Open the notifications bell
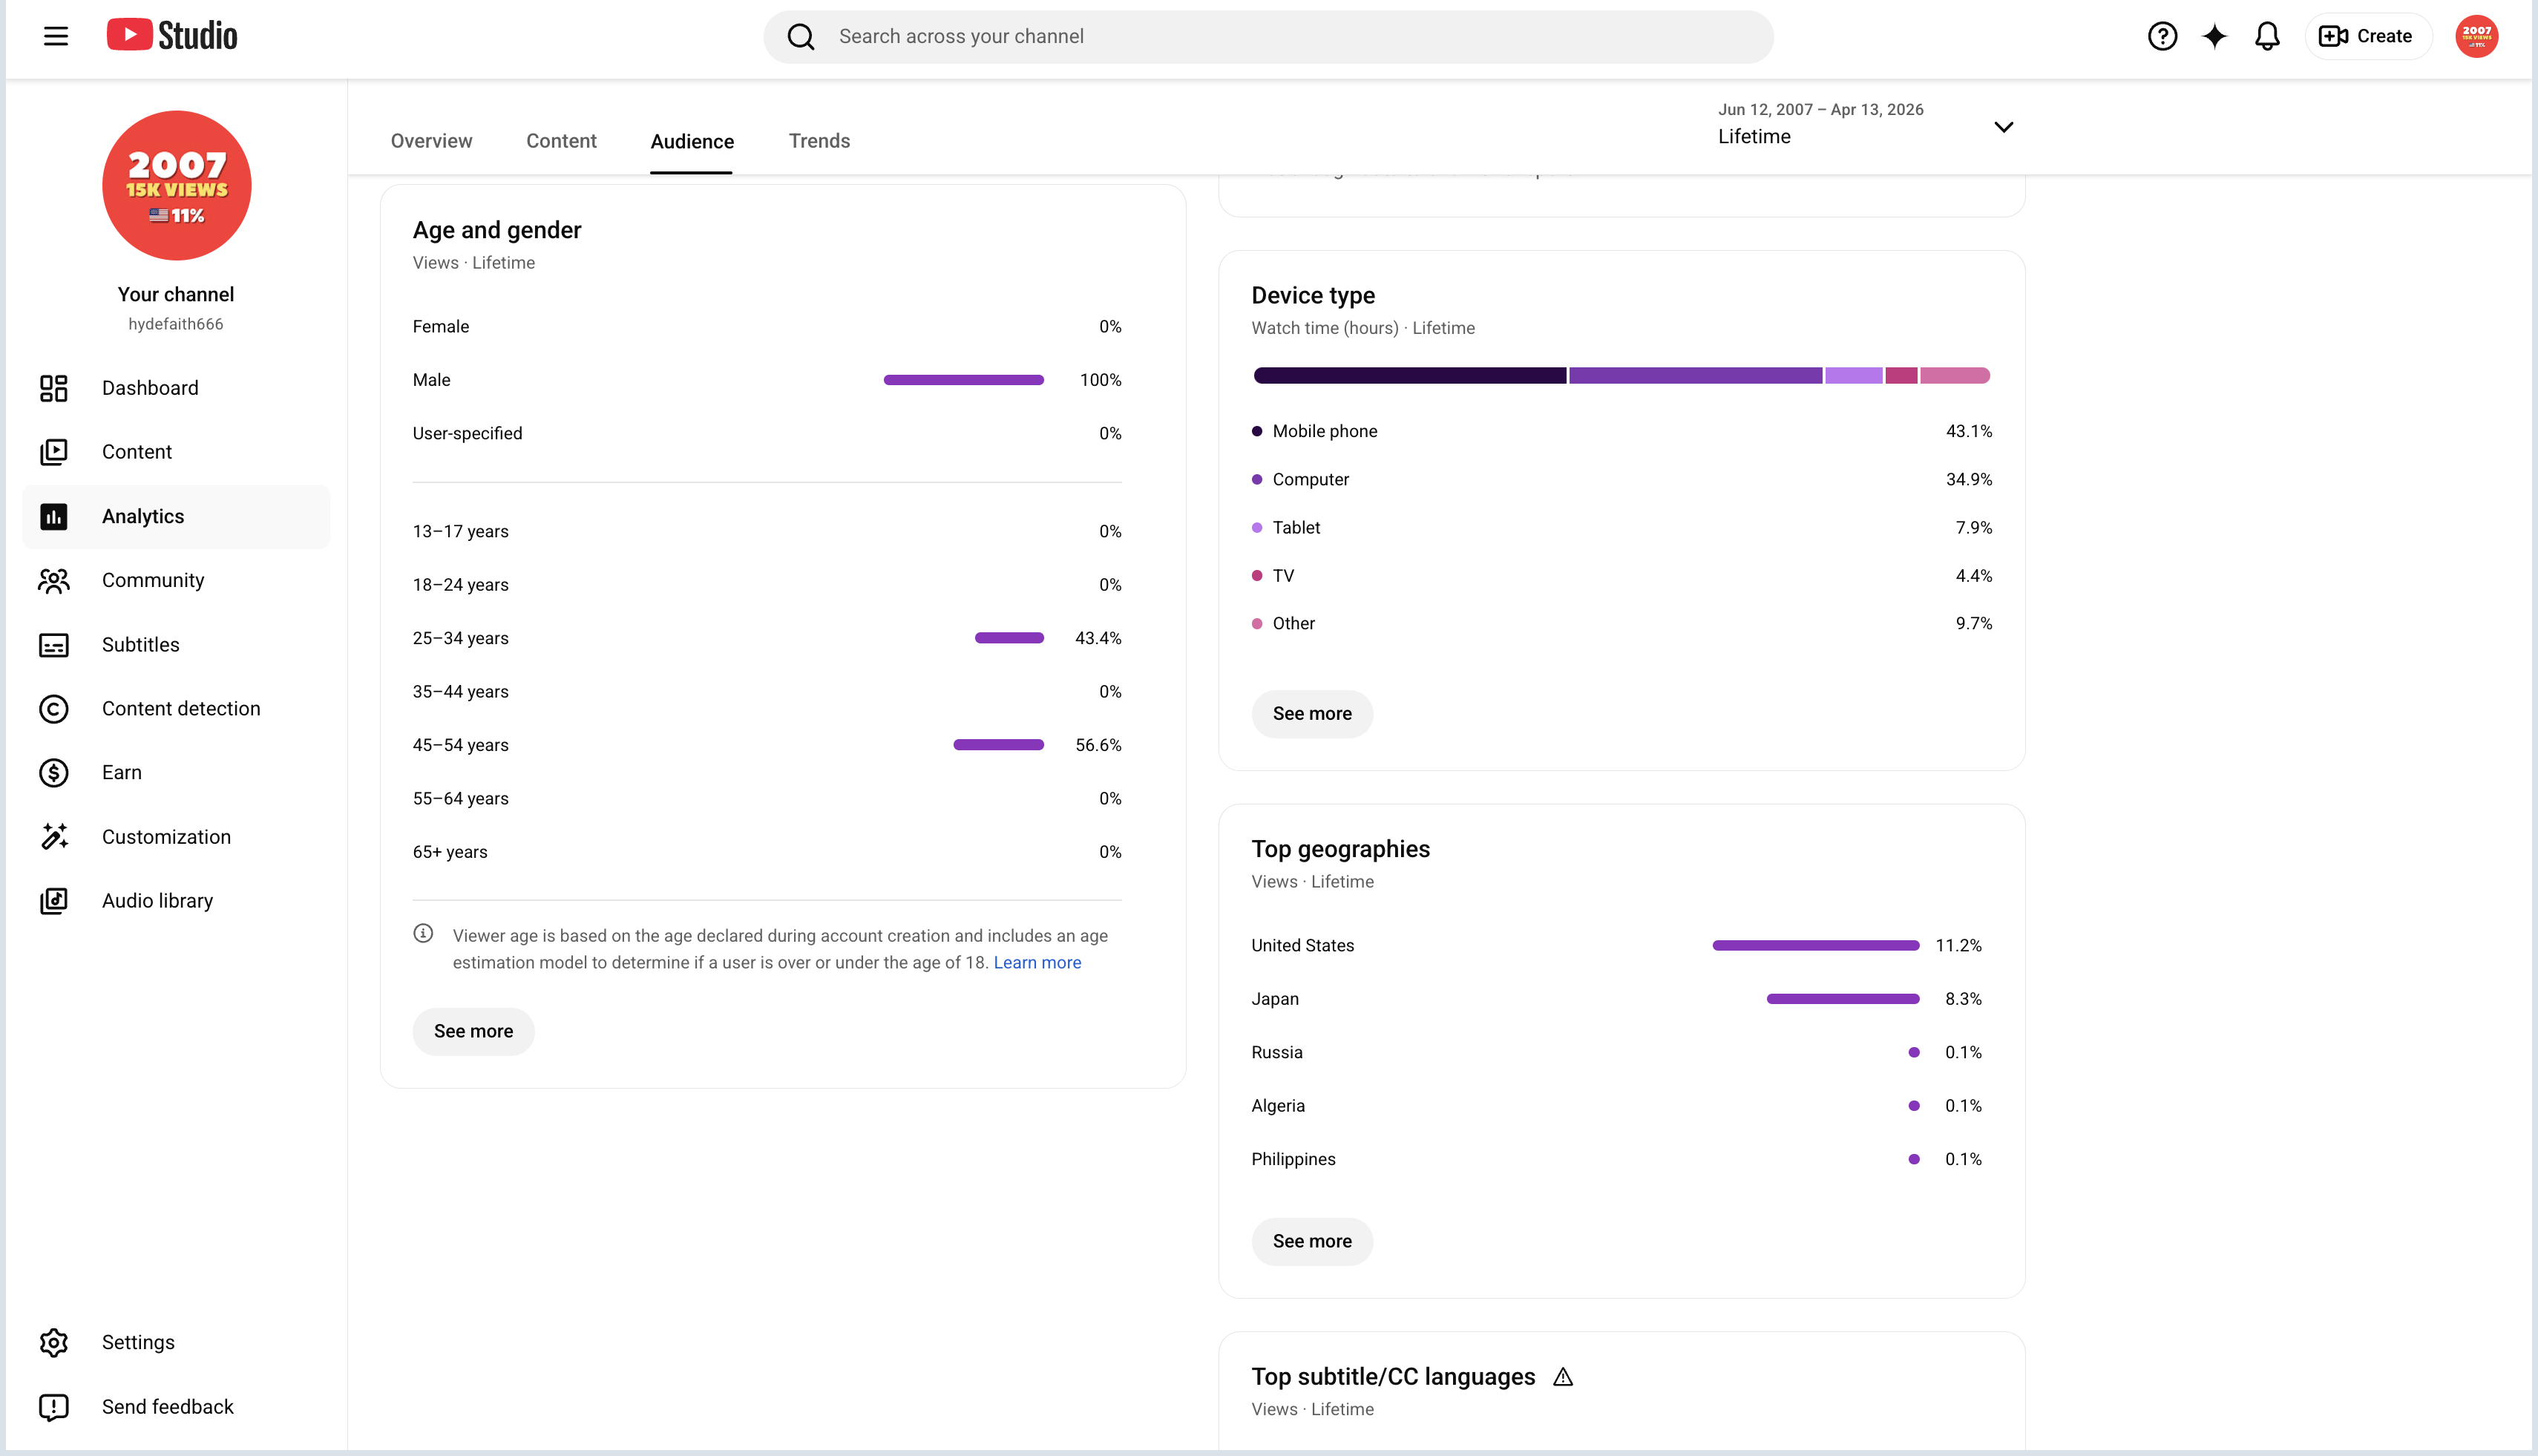 point(2267,36)
